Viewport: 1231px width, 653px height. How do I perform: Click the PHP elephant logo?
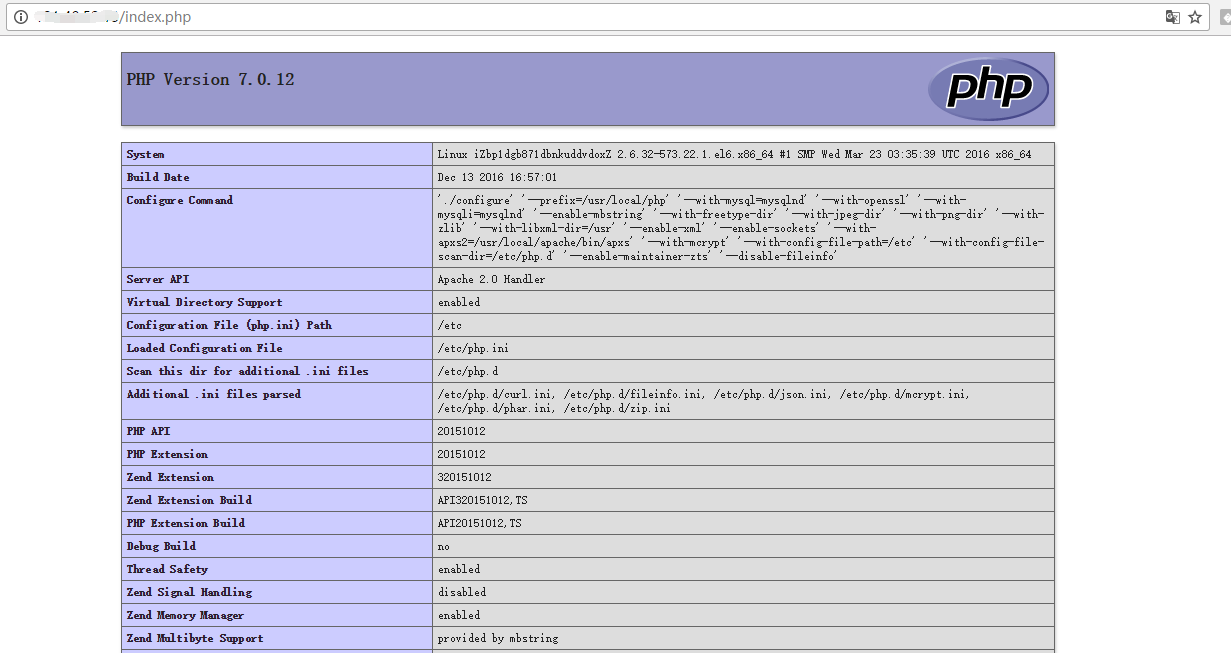click(x=989, y=89)
